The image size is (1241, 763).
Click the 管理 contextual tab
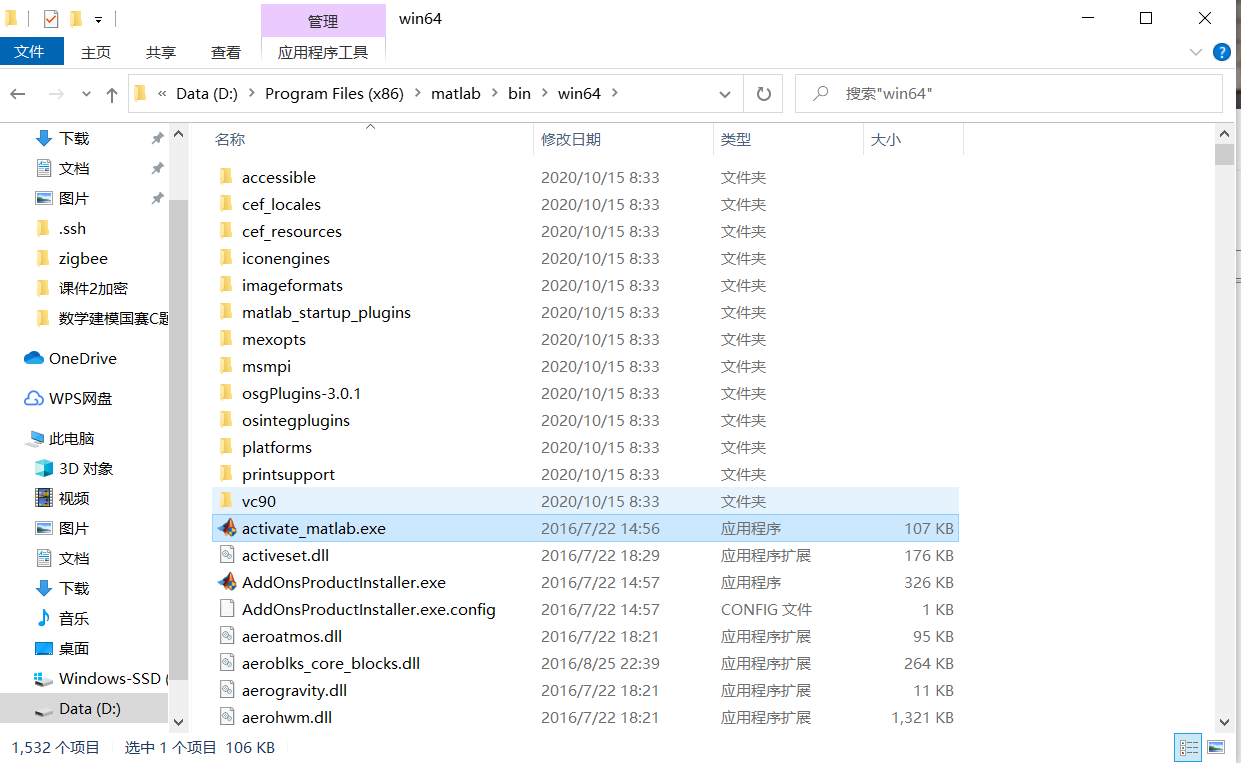click(323, 21)
